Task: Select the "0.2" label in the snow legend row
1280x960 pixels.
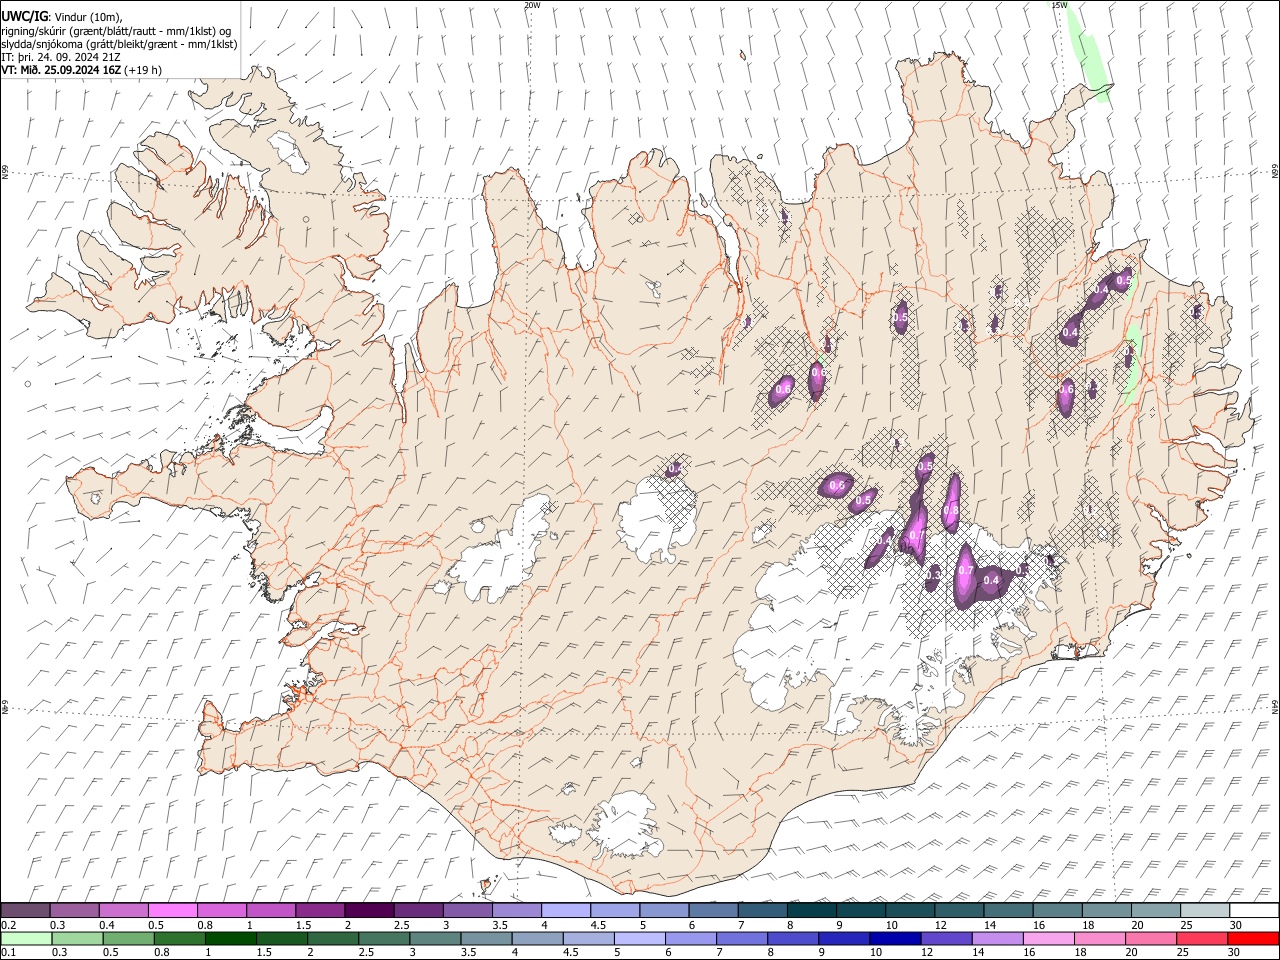Action: click(x=8, y=925)
